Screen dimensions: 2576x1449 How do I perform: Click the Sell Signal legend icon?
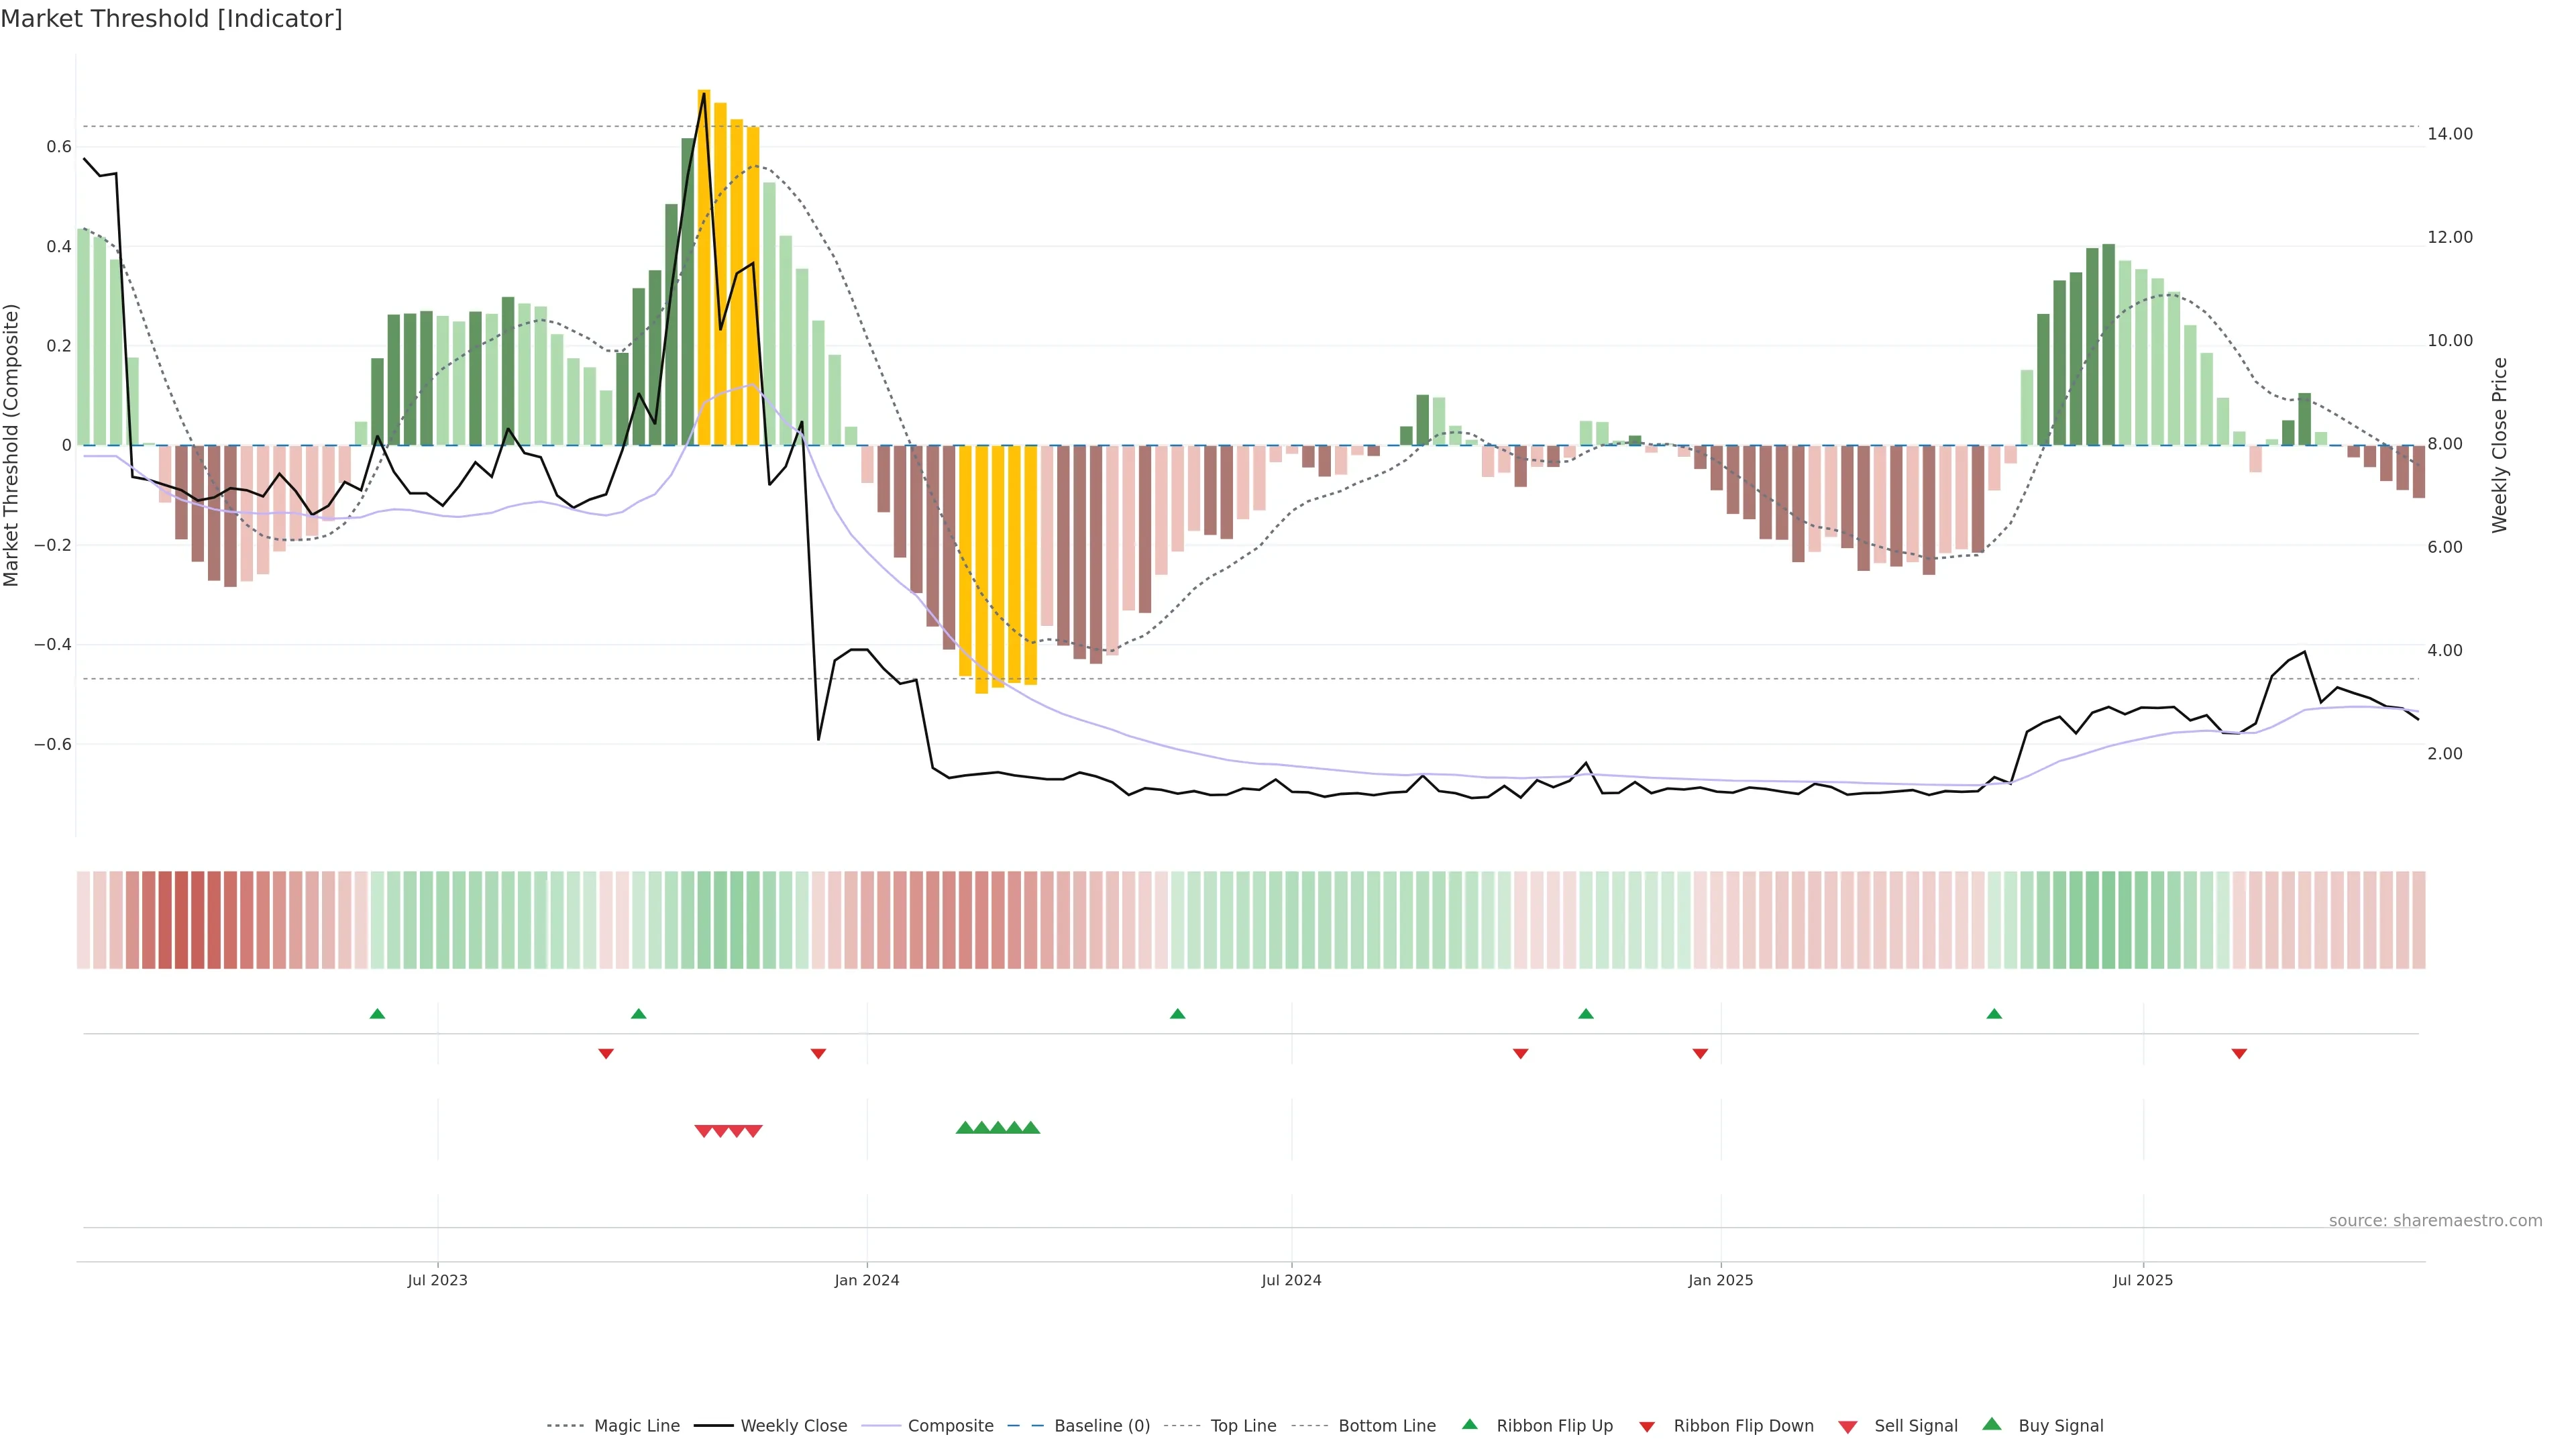tap(1848, 1427)
